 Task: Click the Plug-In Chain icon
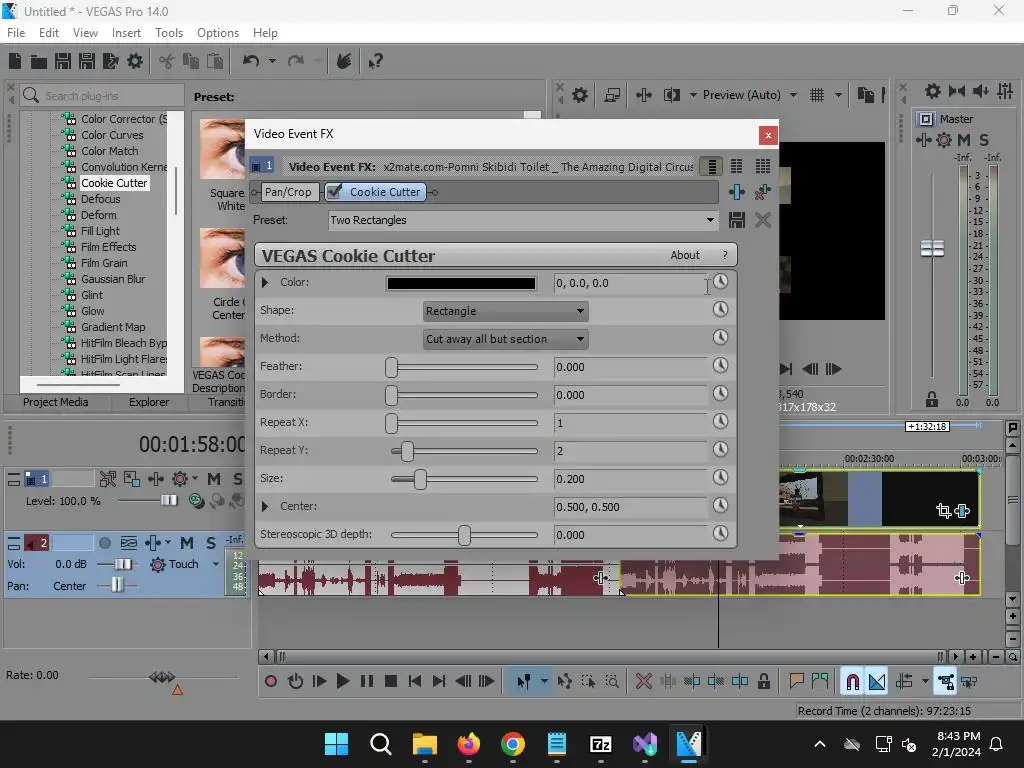(737, 192)
